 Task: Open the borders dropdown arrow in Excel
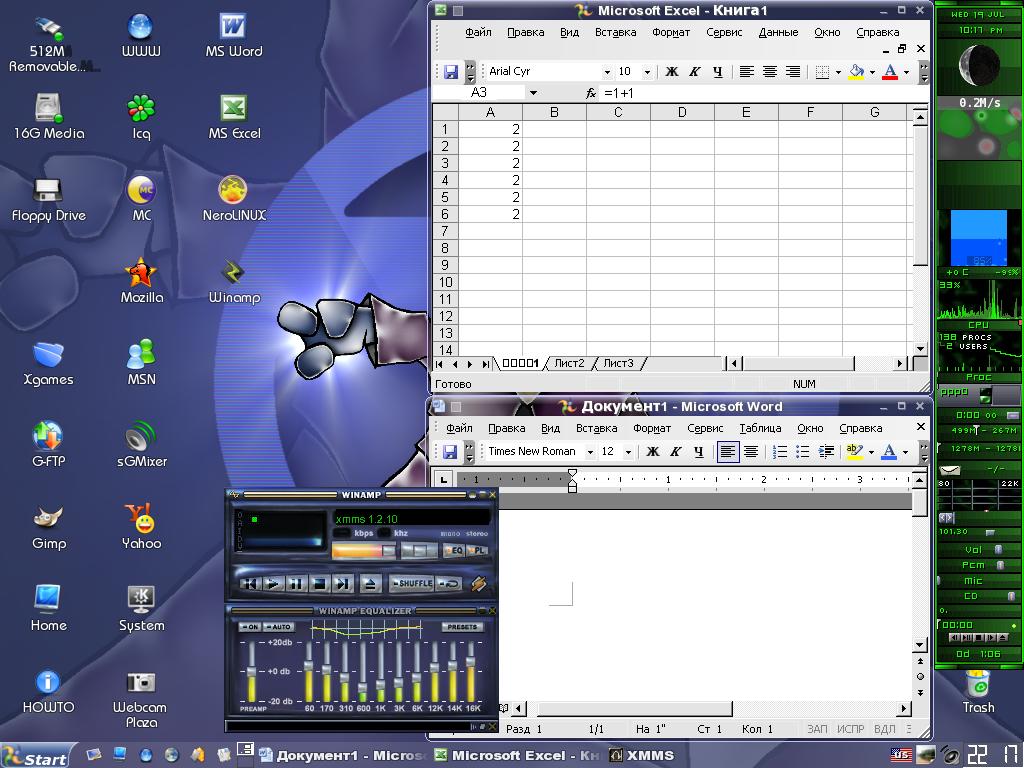pyautogui.click(x=839, y=72)
